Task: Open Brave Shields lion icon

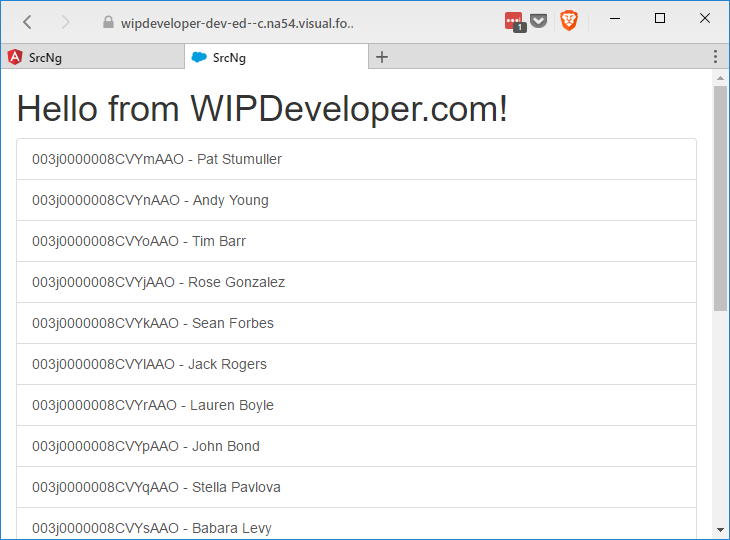Action: 569,21
